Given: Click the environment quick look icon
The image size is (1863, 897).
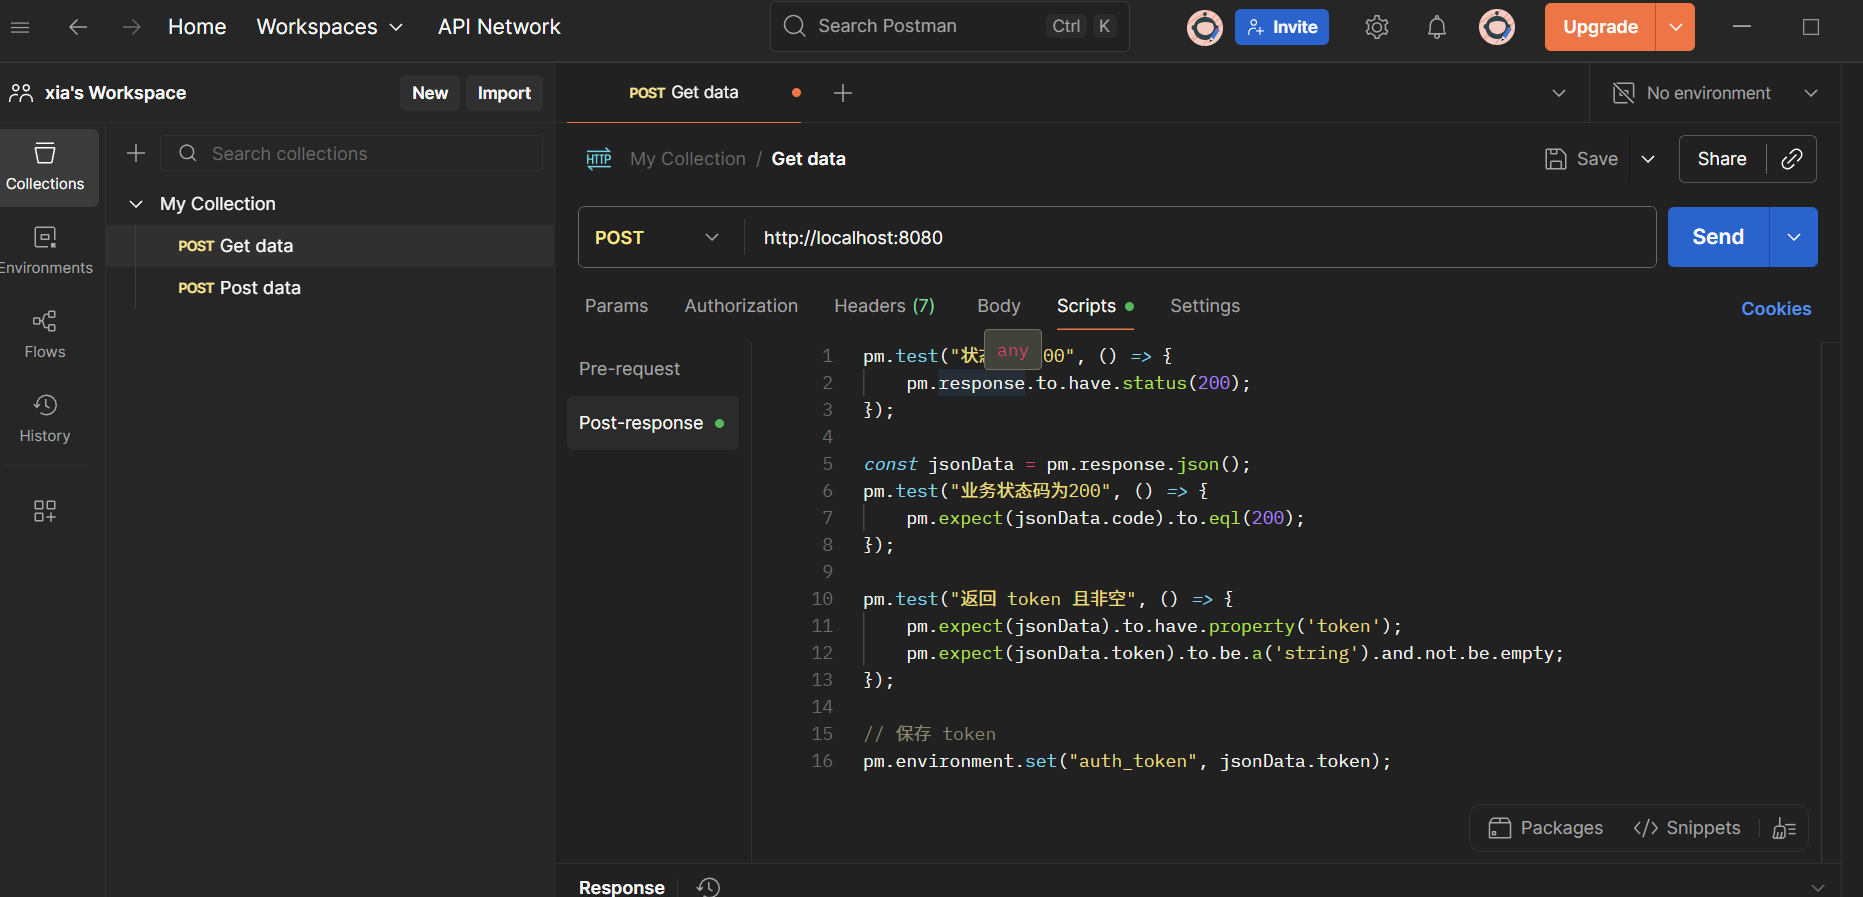Looking at the screenshot, I should (1624, 93).
